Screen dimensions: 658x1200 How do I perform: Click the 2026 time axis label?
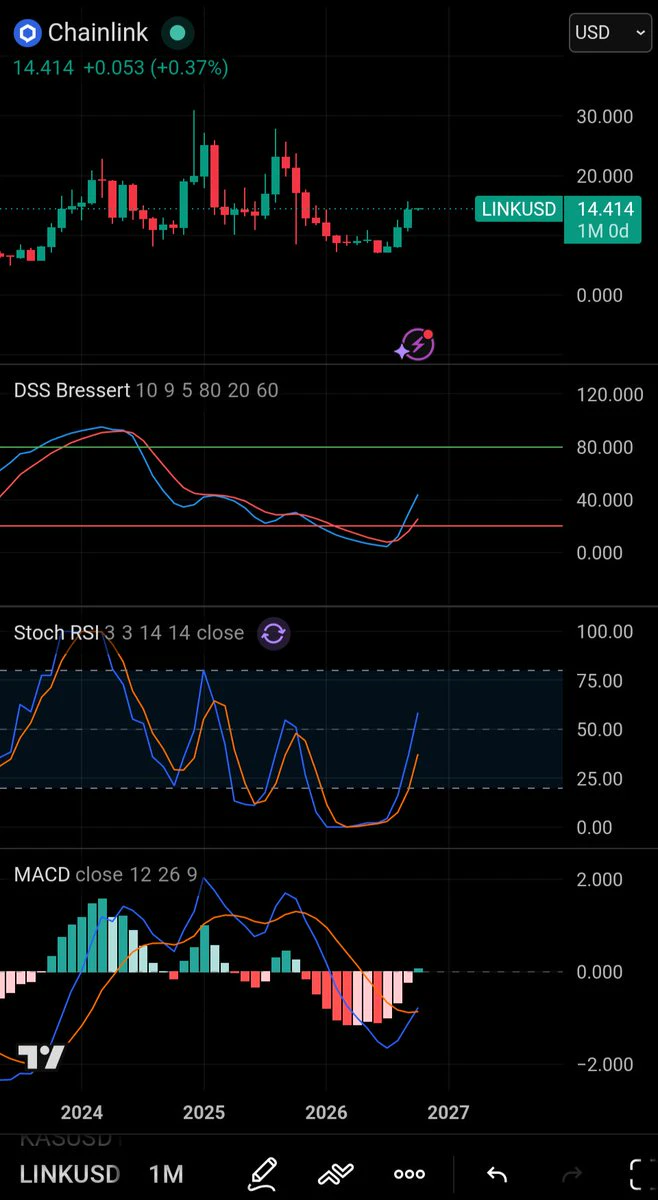[x=326, y=1112]
